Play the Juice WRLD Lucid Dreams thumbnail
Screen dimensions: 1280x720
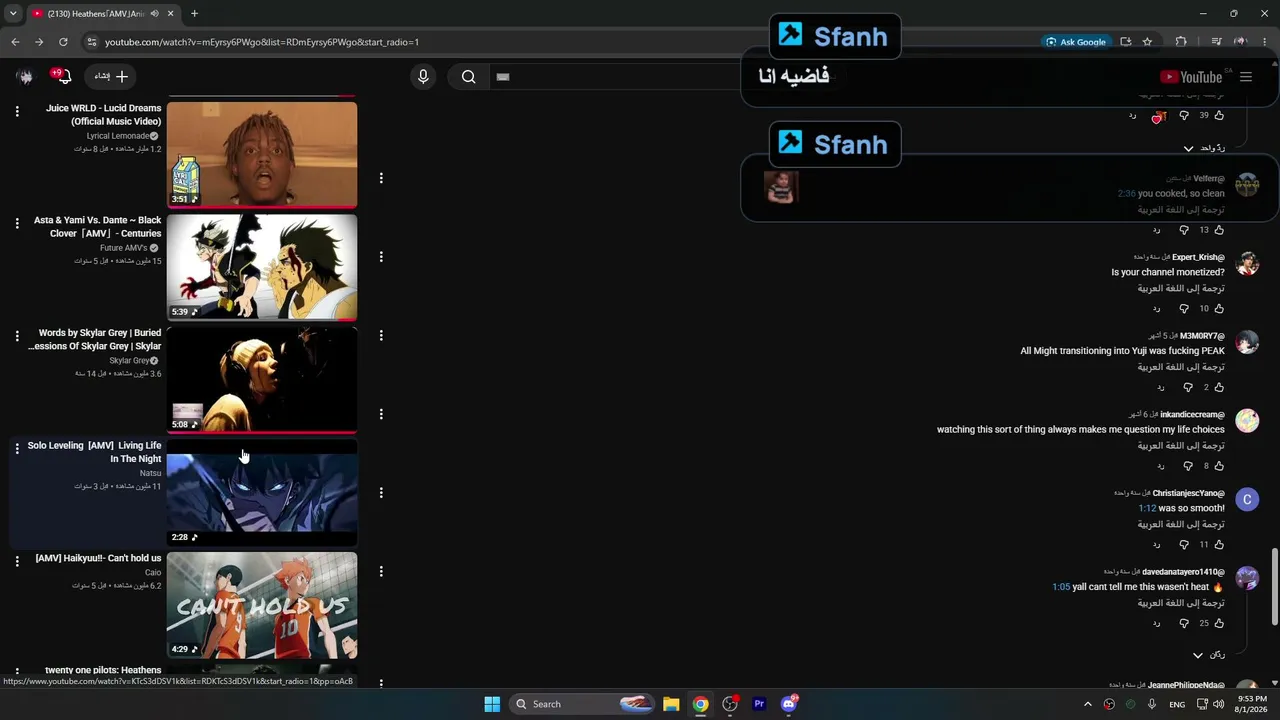pos(262,154)
